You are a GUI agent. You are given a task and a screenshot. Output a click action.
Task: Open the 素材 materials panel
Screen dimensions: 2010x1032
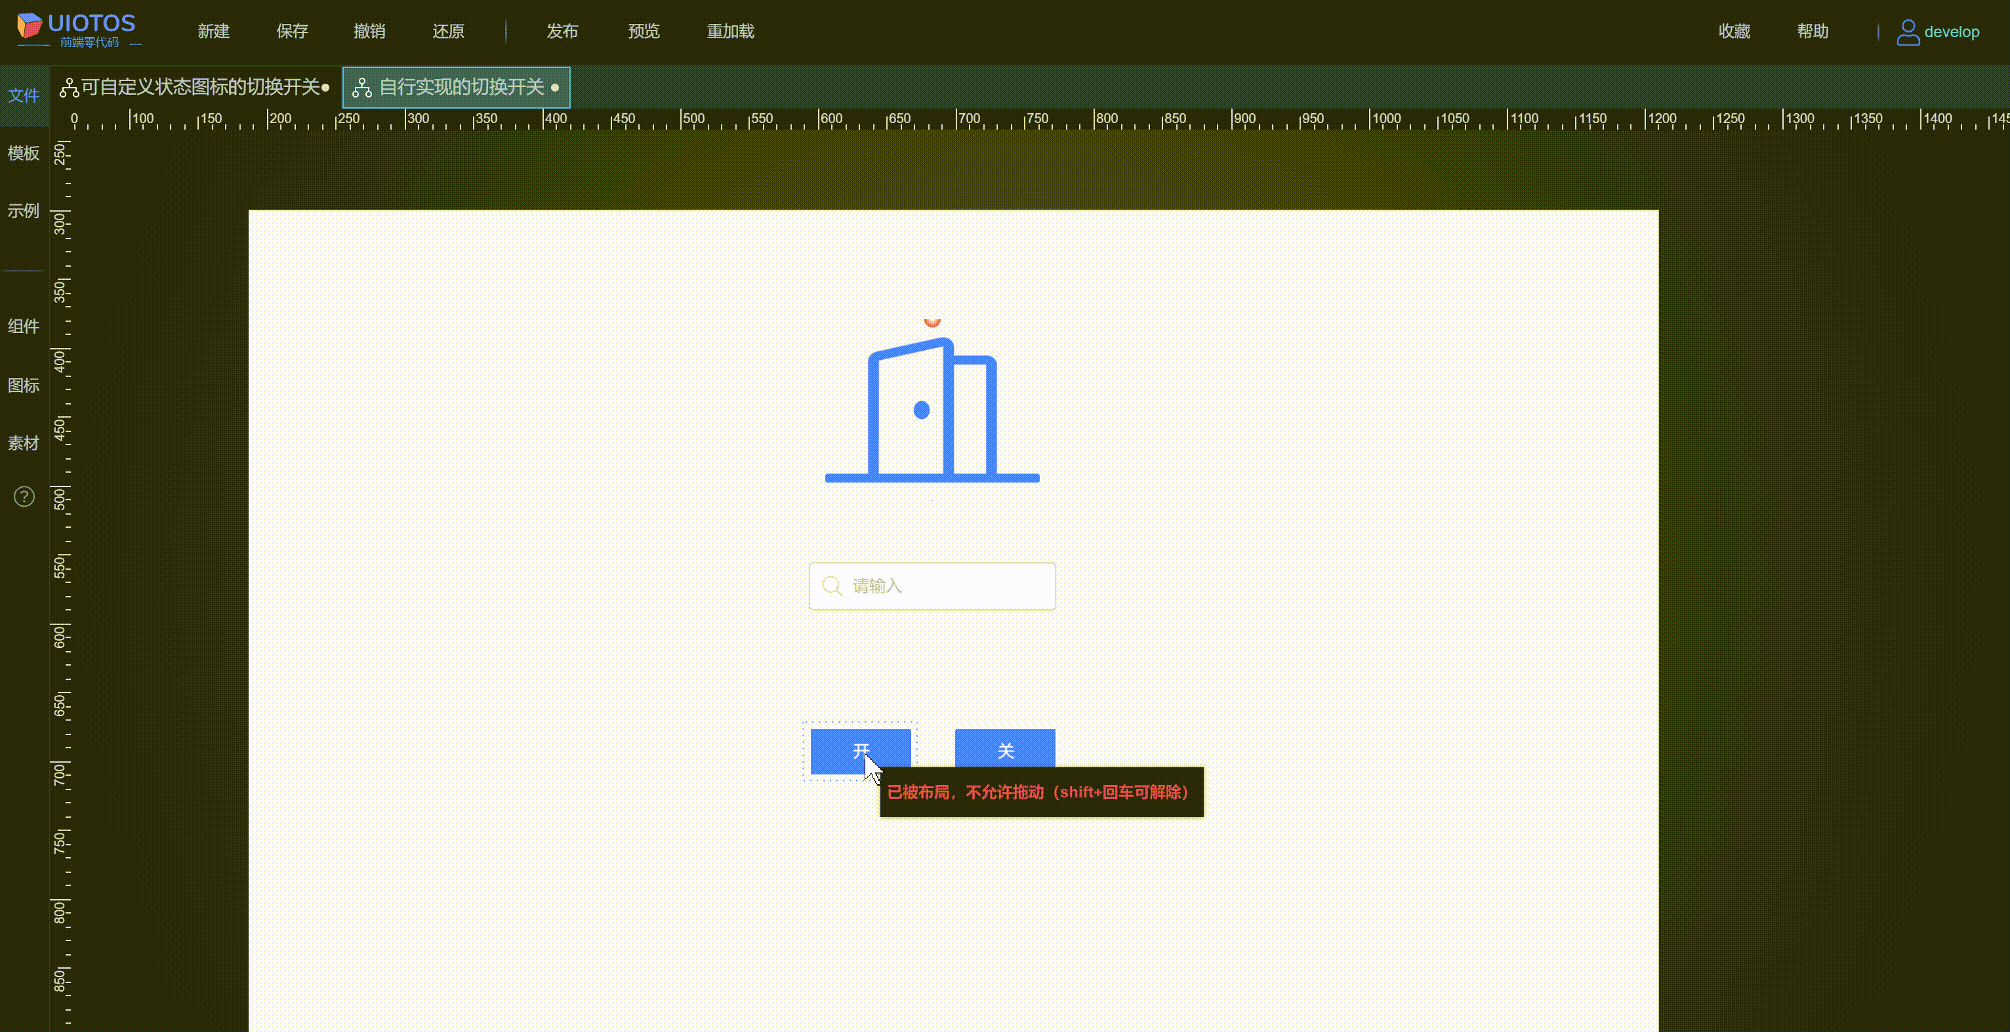coord(24,443)
